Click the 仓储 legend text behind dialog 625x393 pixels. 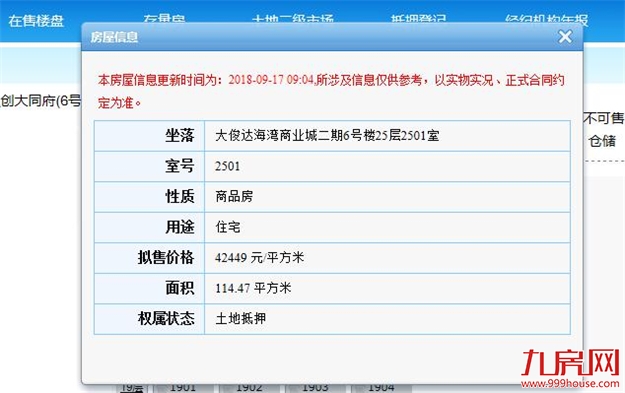click(602, 141)
